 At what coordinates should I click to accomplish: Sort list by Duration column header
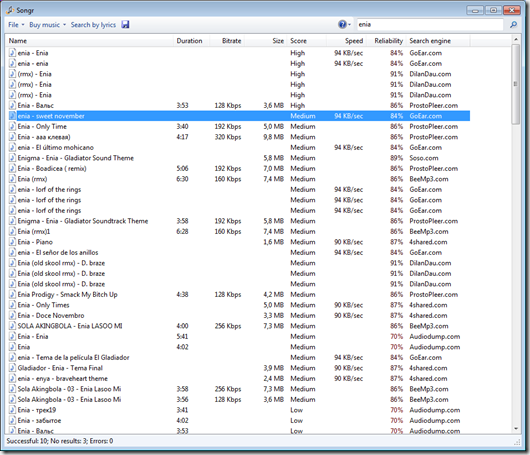coord(191,41)
